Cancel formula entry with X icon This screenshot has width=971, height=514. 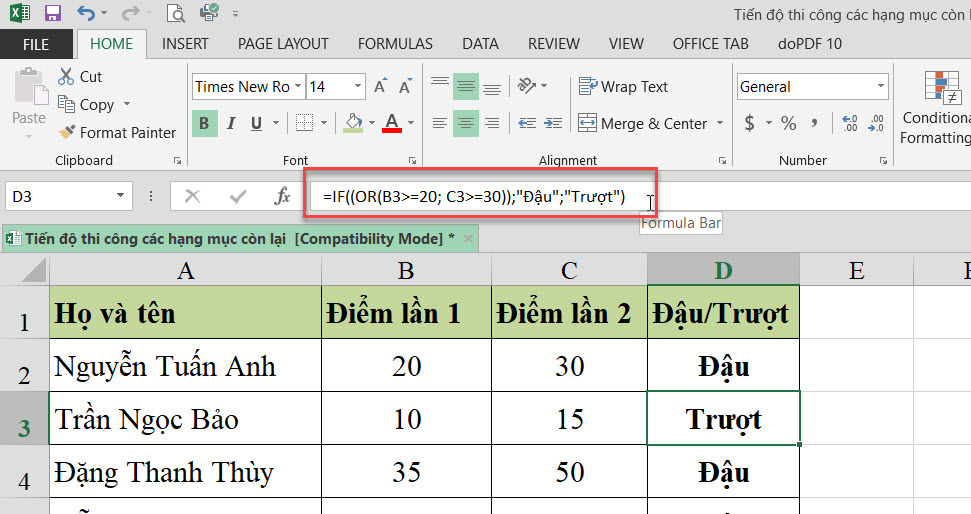point(193,196)
